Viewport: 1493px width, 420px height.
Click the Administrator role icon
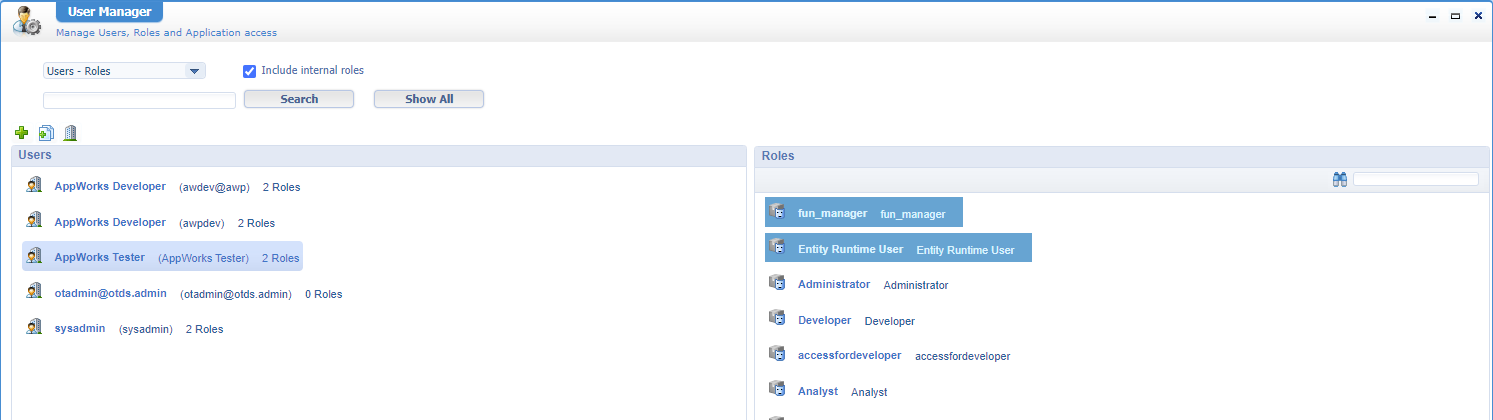click(777, 284)
